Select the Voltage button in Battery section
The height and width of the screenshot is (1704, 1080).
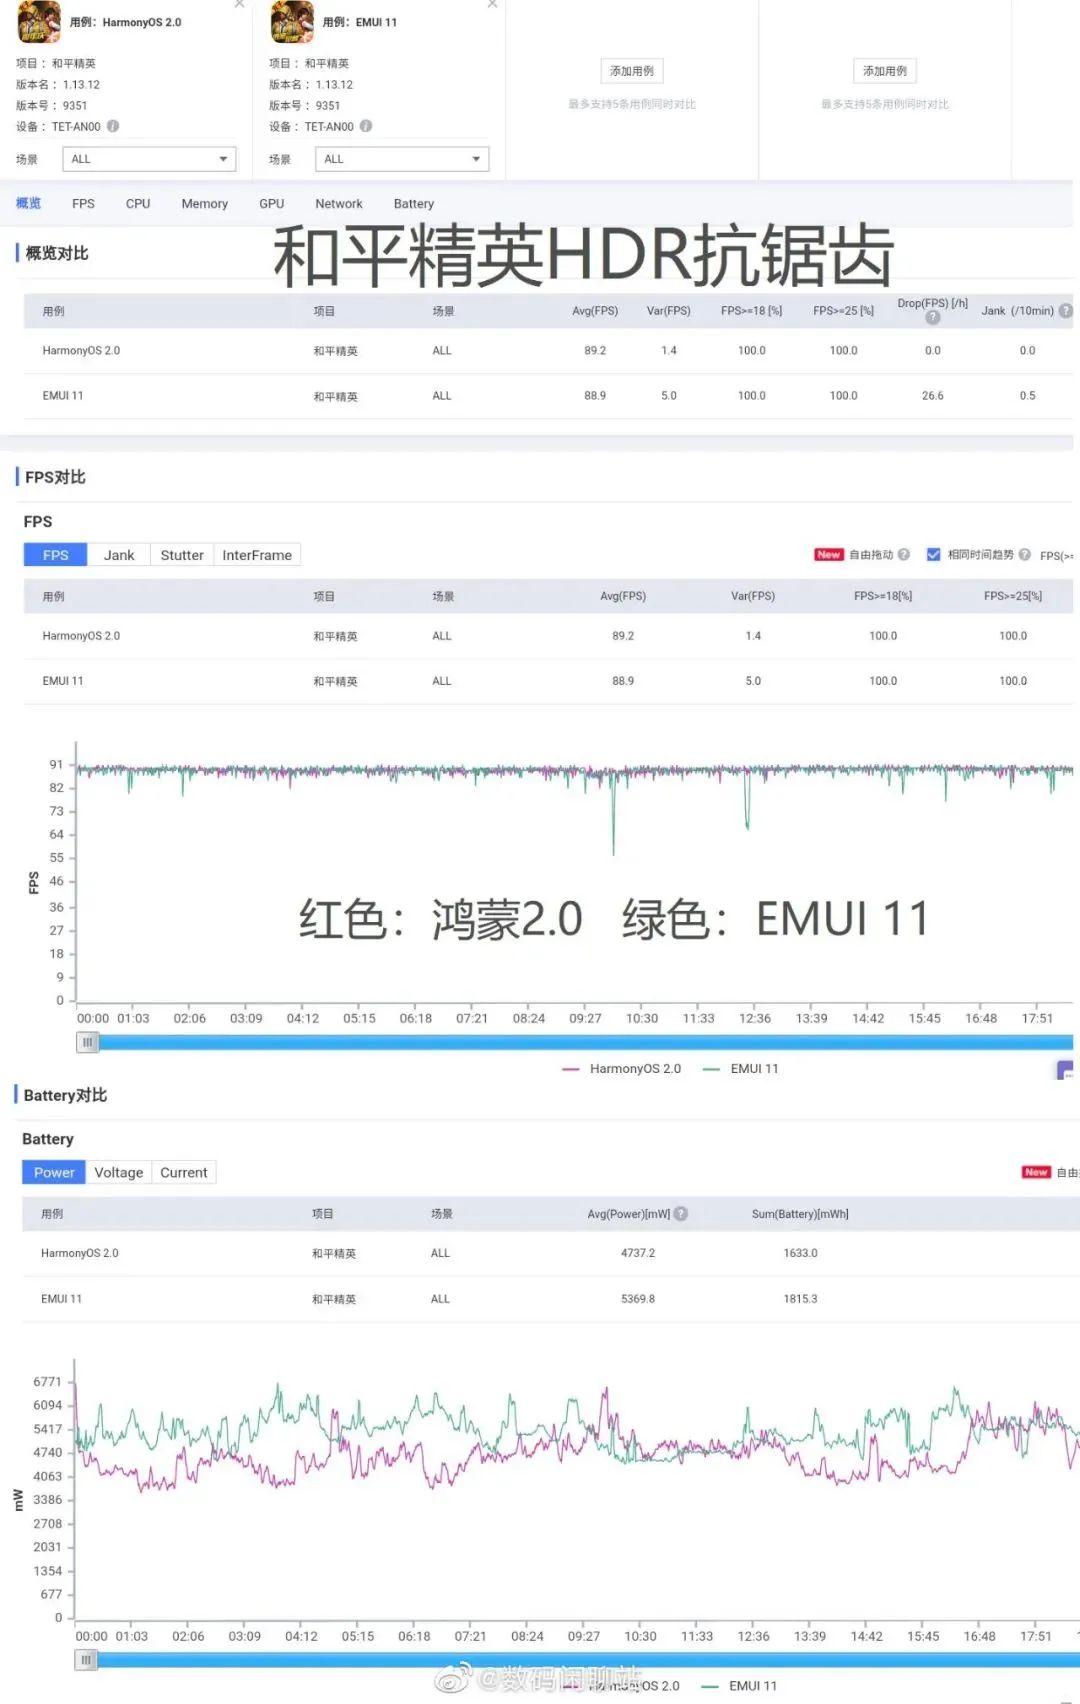[118, 1173]
